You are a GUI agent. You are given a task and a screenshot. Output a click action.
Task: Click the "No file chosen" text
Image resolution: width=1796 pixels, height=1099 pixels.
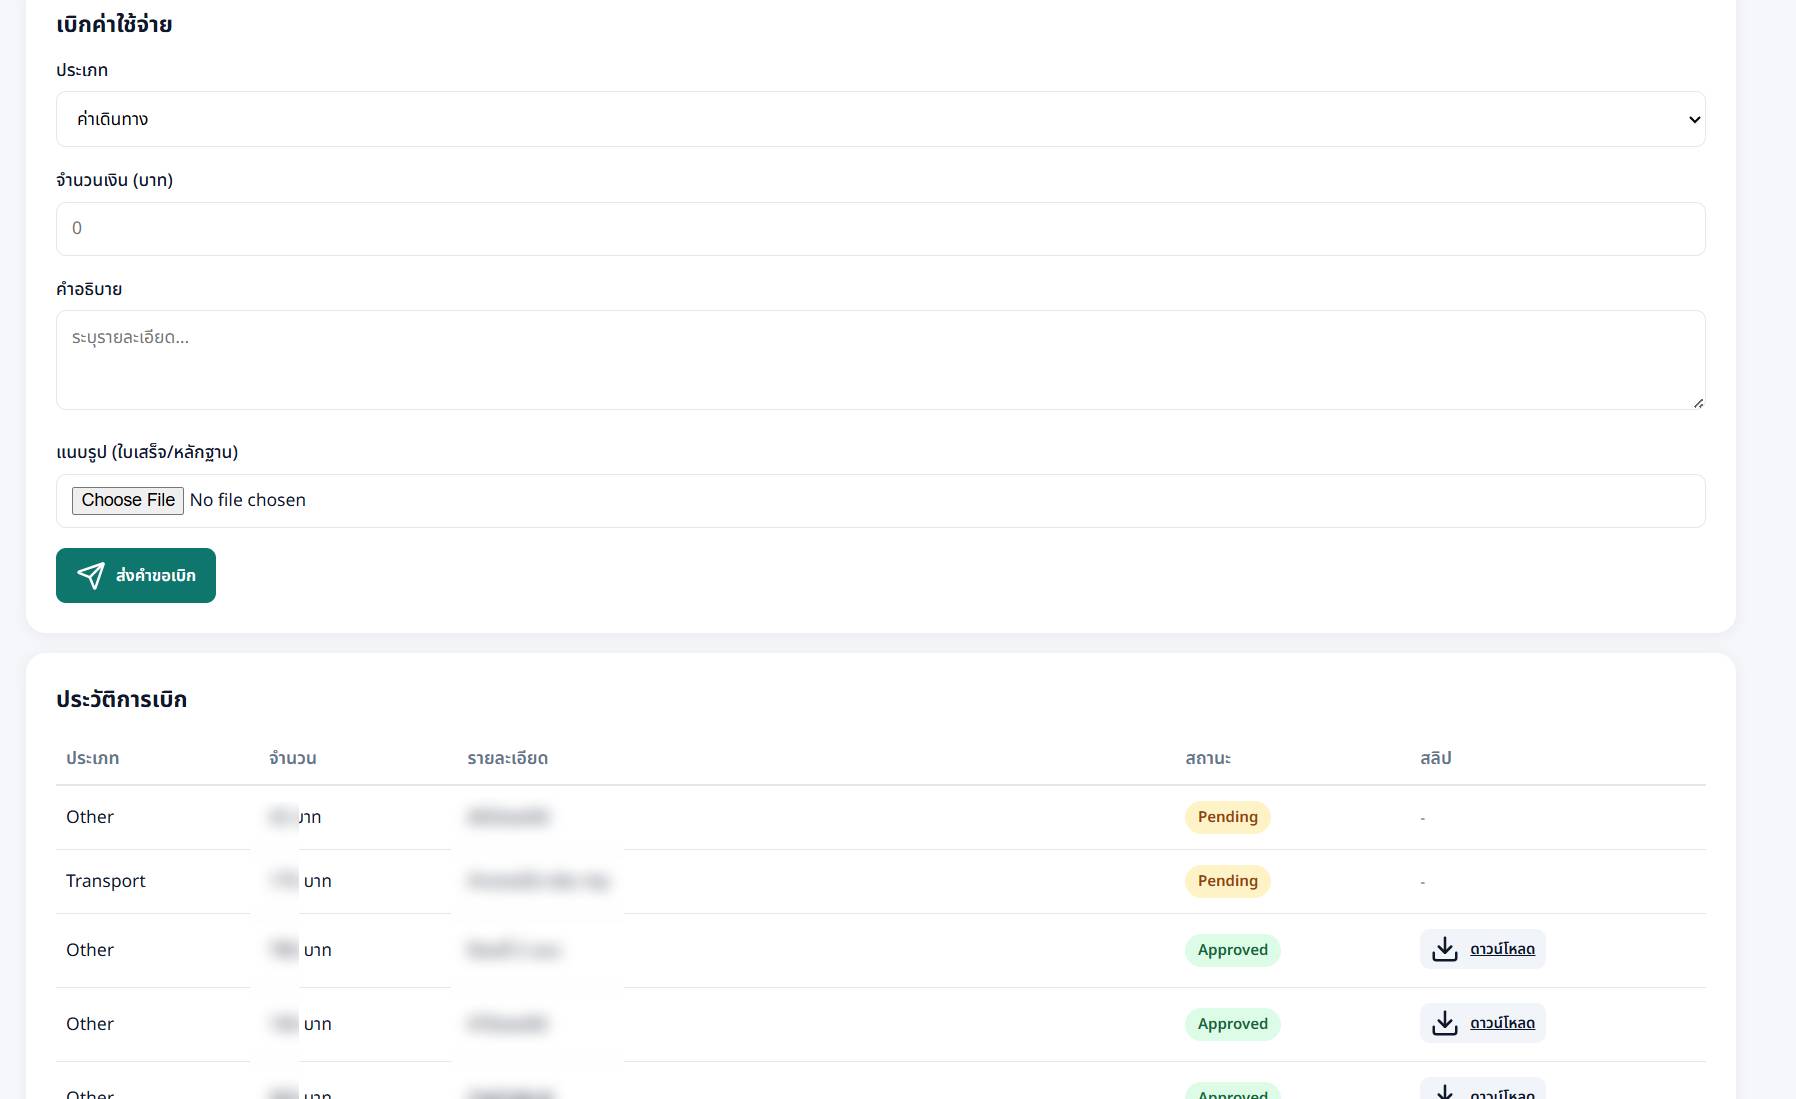pos(248,500)
